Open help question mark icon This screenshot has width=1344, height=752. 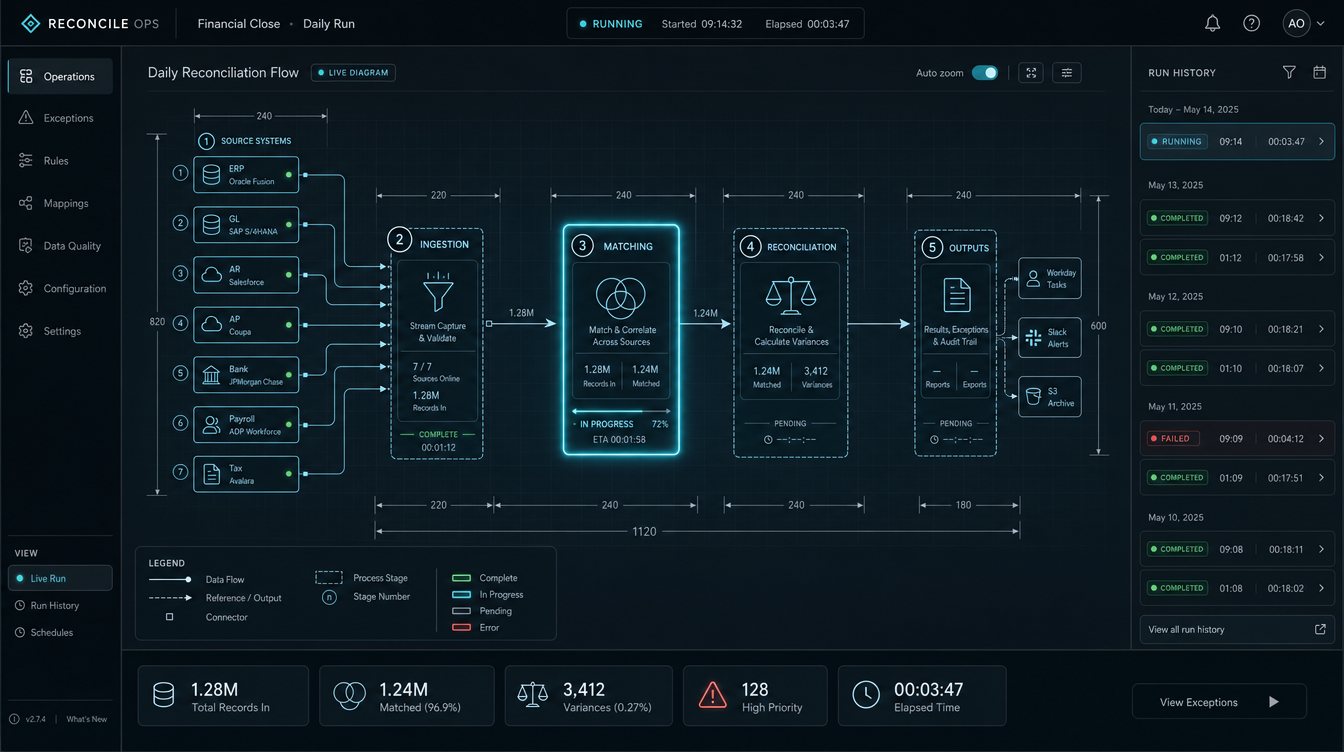(x=1251, y=23)
